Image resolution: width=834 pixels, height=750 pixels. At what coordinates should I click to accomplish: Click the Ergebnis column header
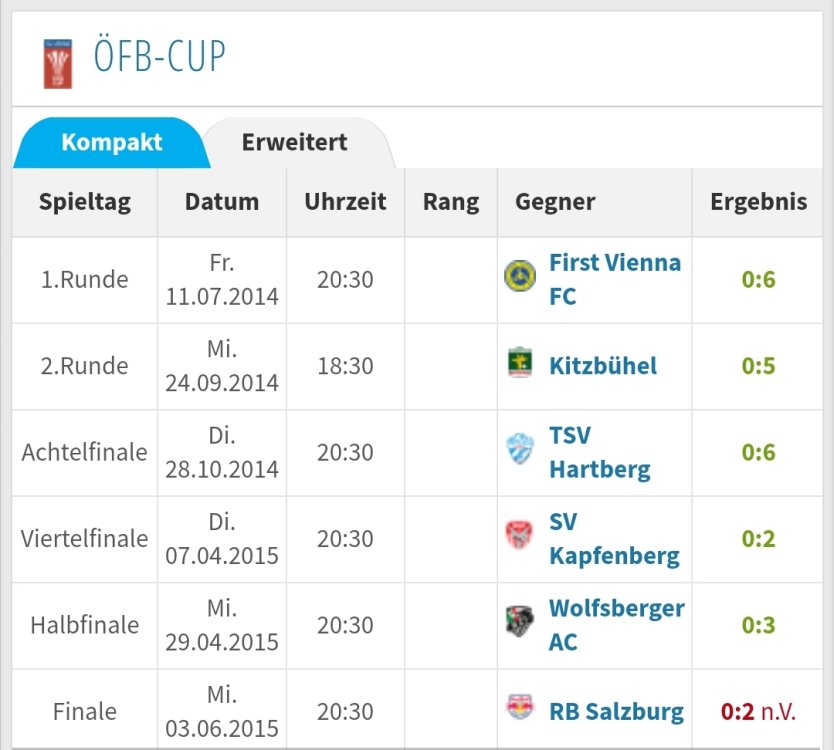click(x=758, y=202)
